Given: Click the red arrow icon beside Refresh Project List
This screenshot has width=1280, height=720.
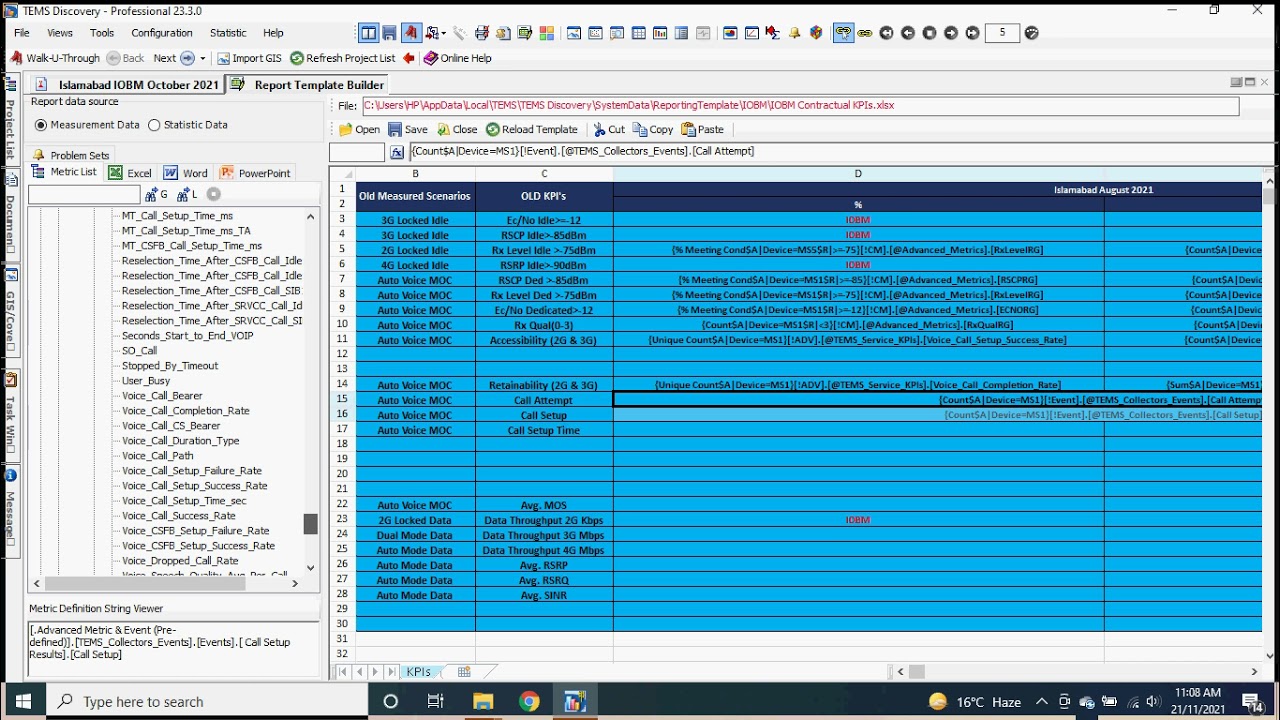Looking at the screenshot, I should 409,58.
